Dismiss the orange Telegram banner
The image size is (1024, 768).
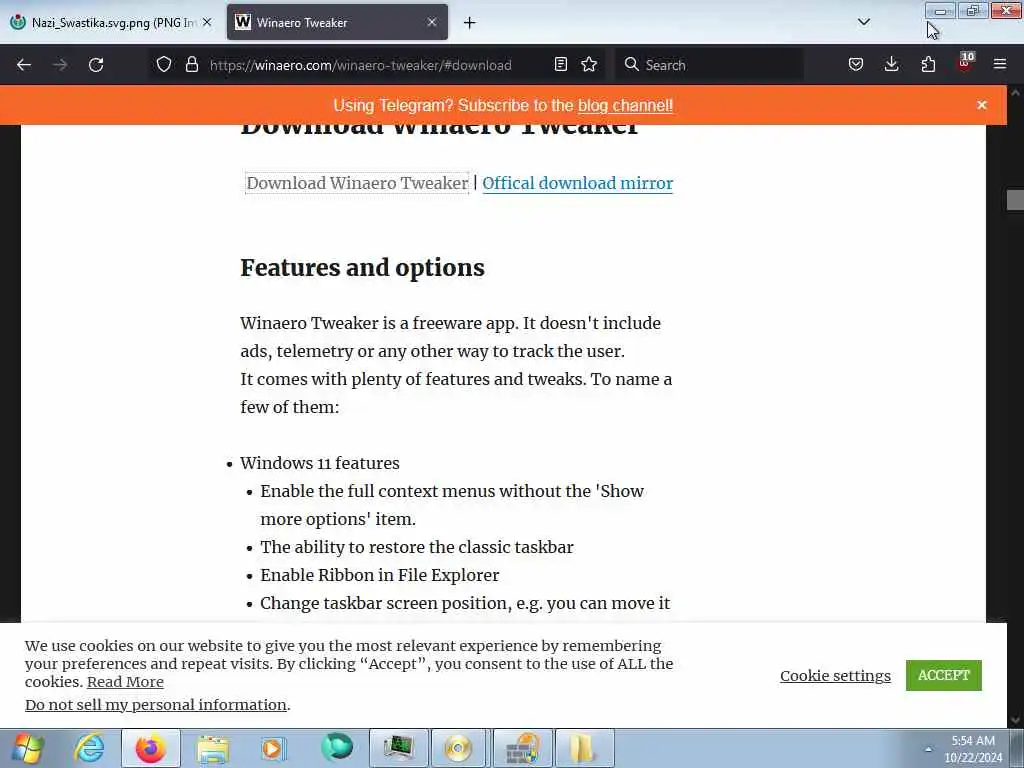click(982, 105)
